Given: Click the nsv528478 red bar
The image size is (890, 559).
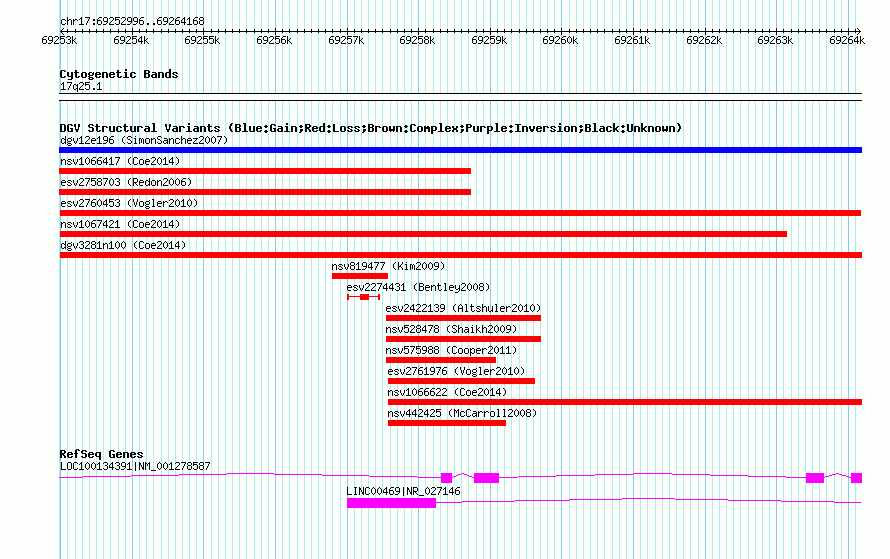Looking at the screenshot, I should point(463,339).
